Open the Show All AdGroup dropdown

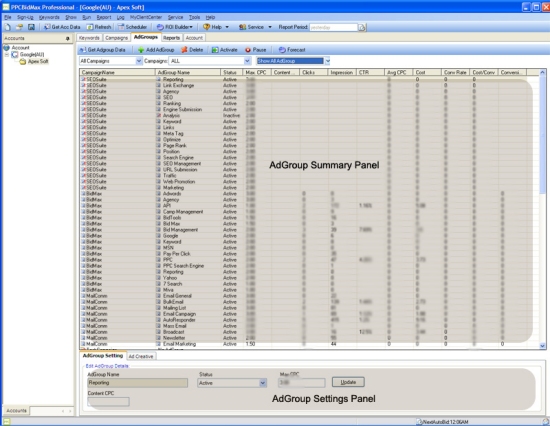pyautogui.click(x=327, y=61)
